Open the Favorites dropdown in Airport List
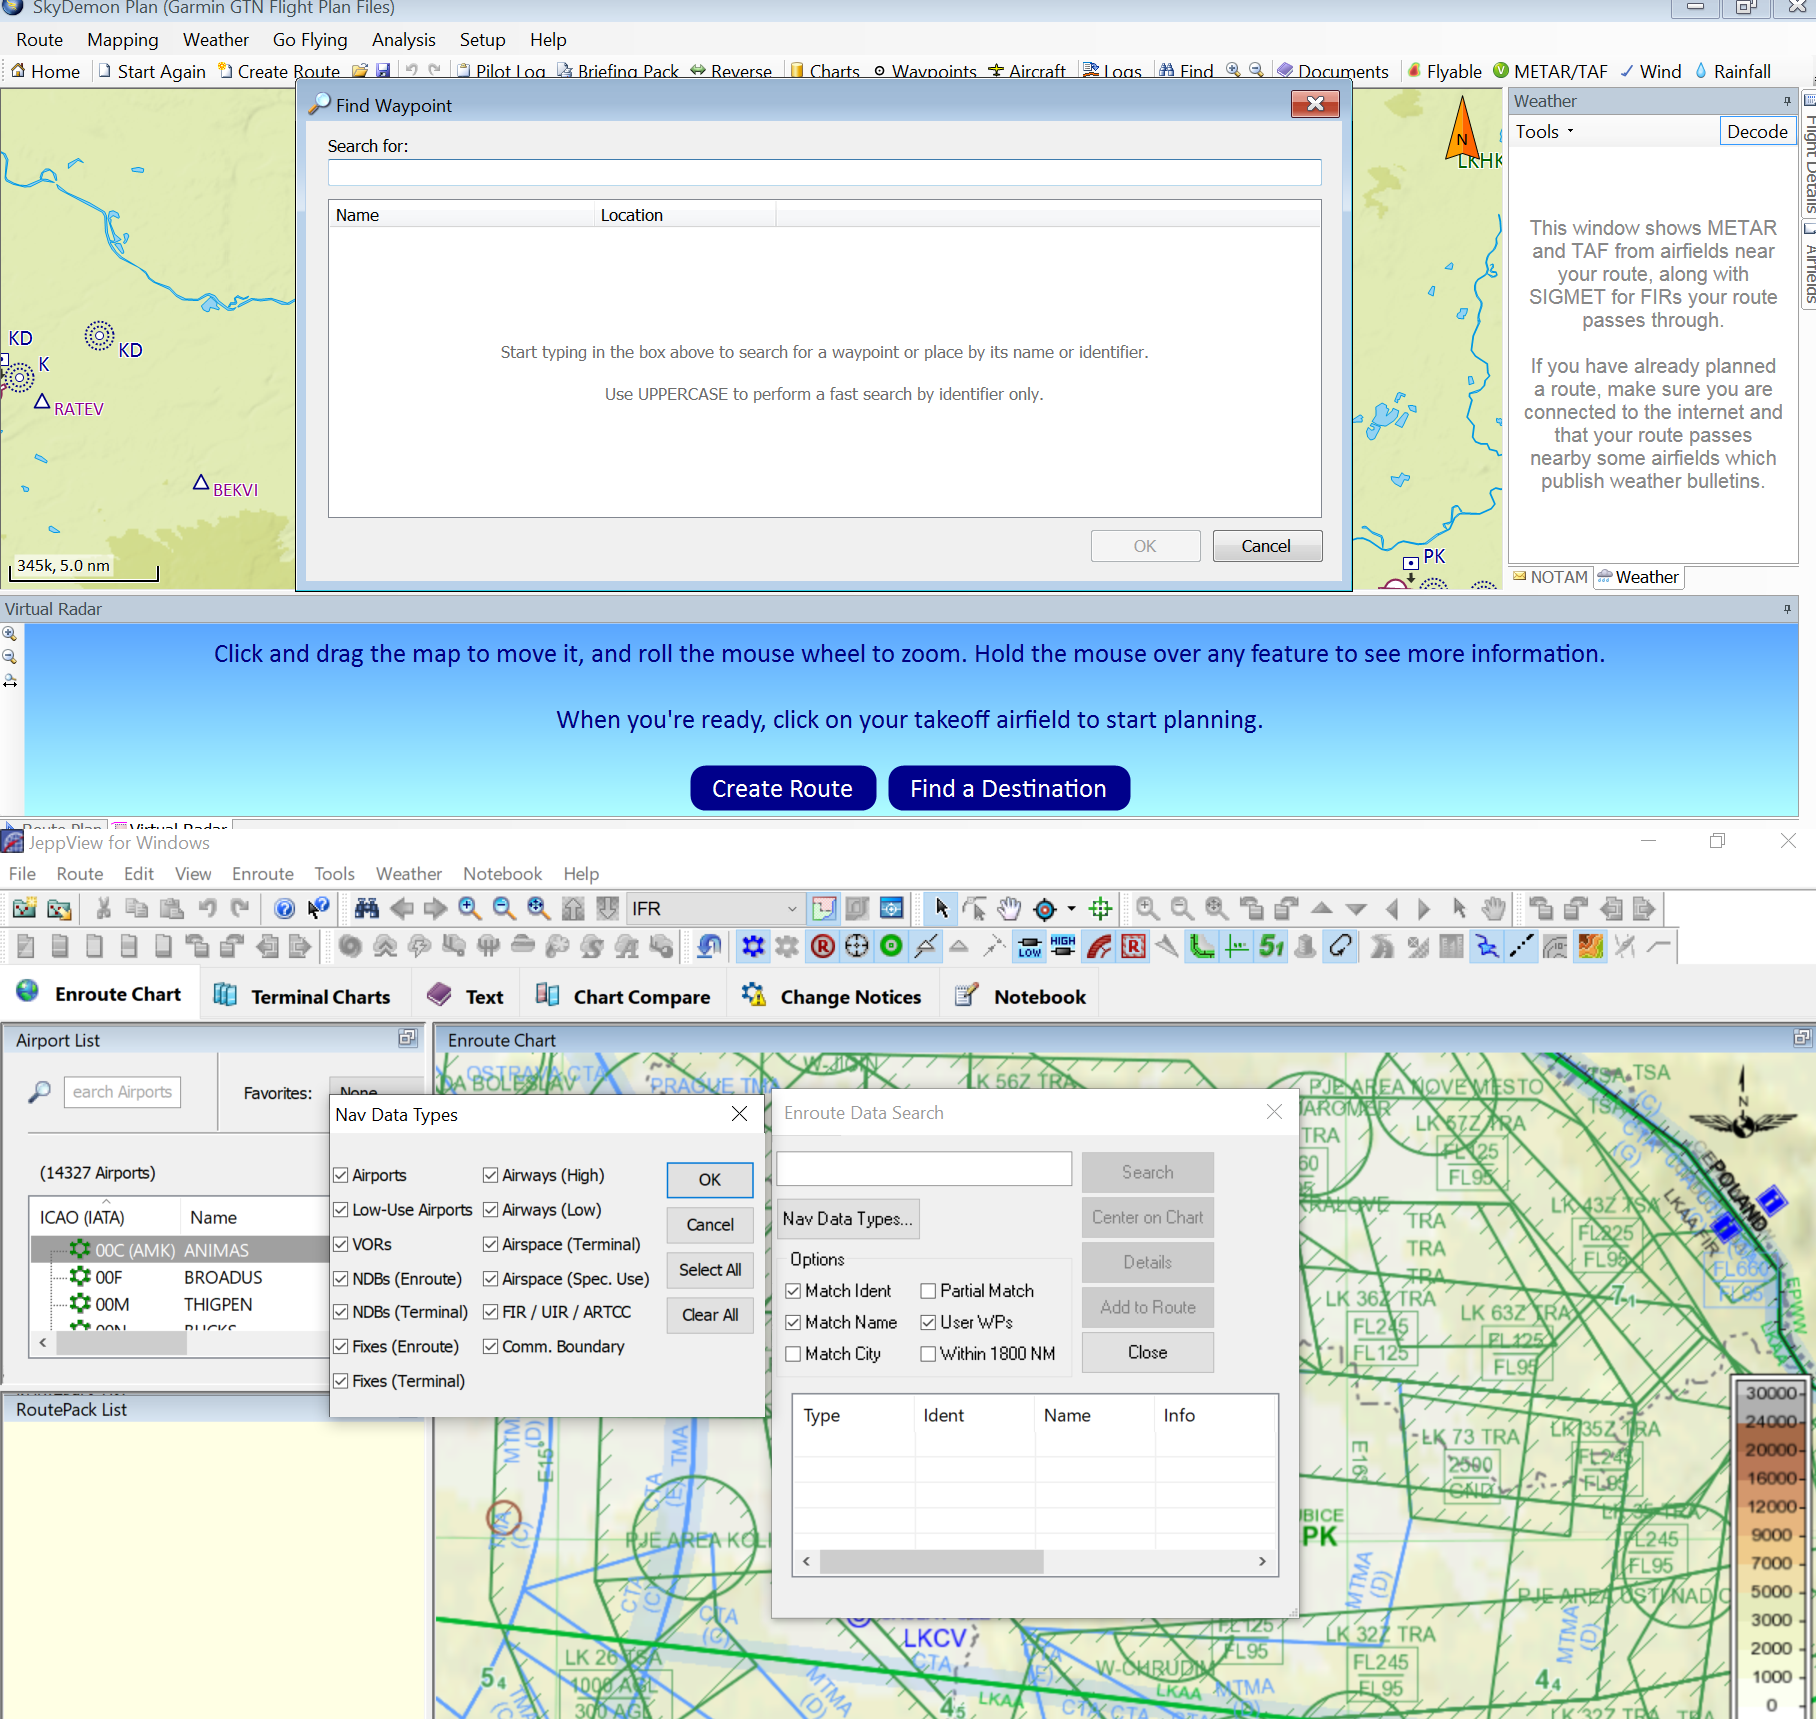The height and width of the screenshot is (1719, 1816). (x=375, y=1092)
